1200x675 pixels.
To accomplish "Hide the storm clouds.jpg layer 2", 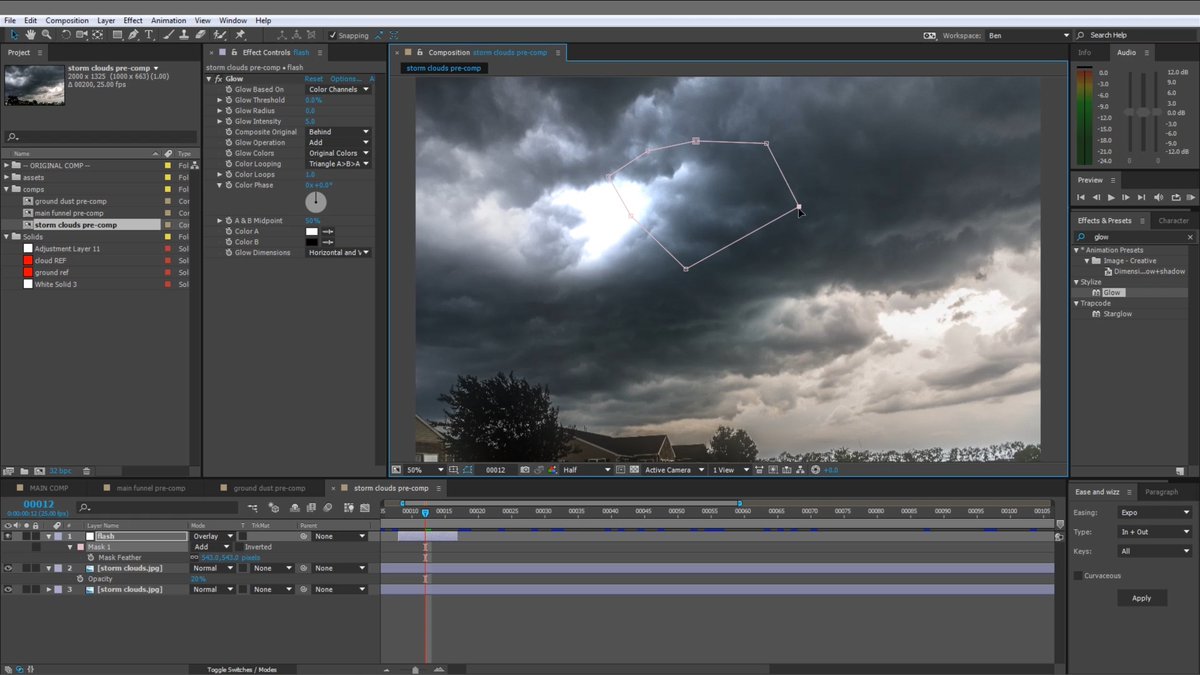I will [x=7, y=568].
